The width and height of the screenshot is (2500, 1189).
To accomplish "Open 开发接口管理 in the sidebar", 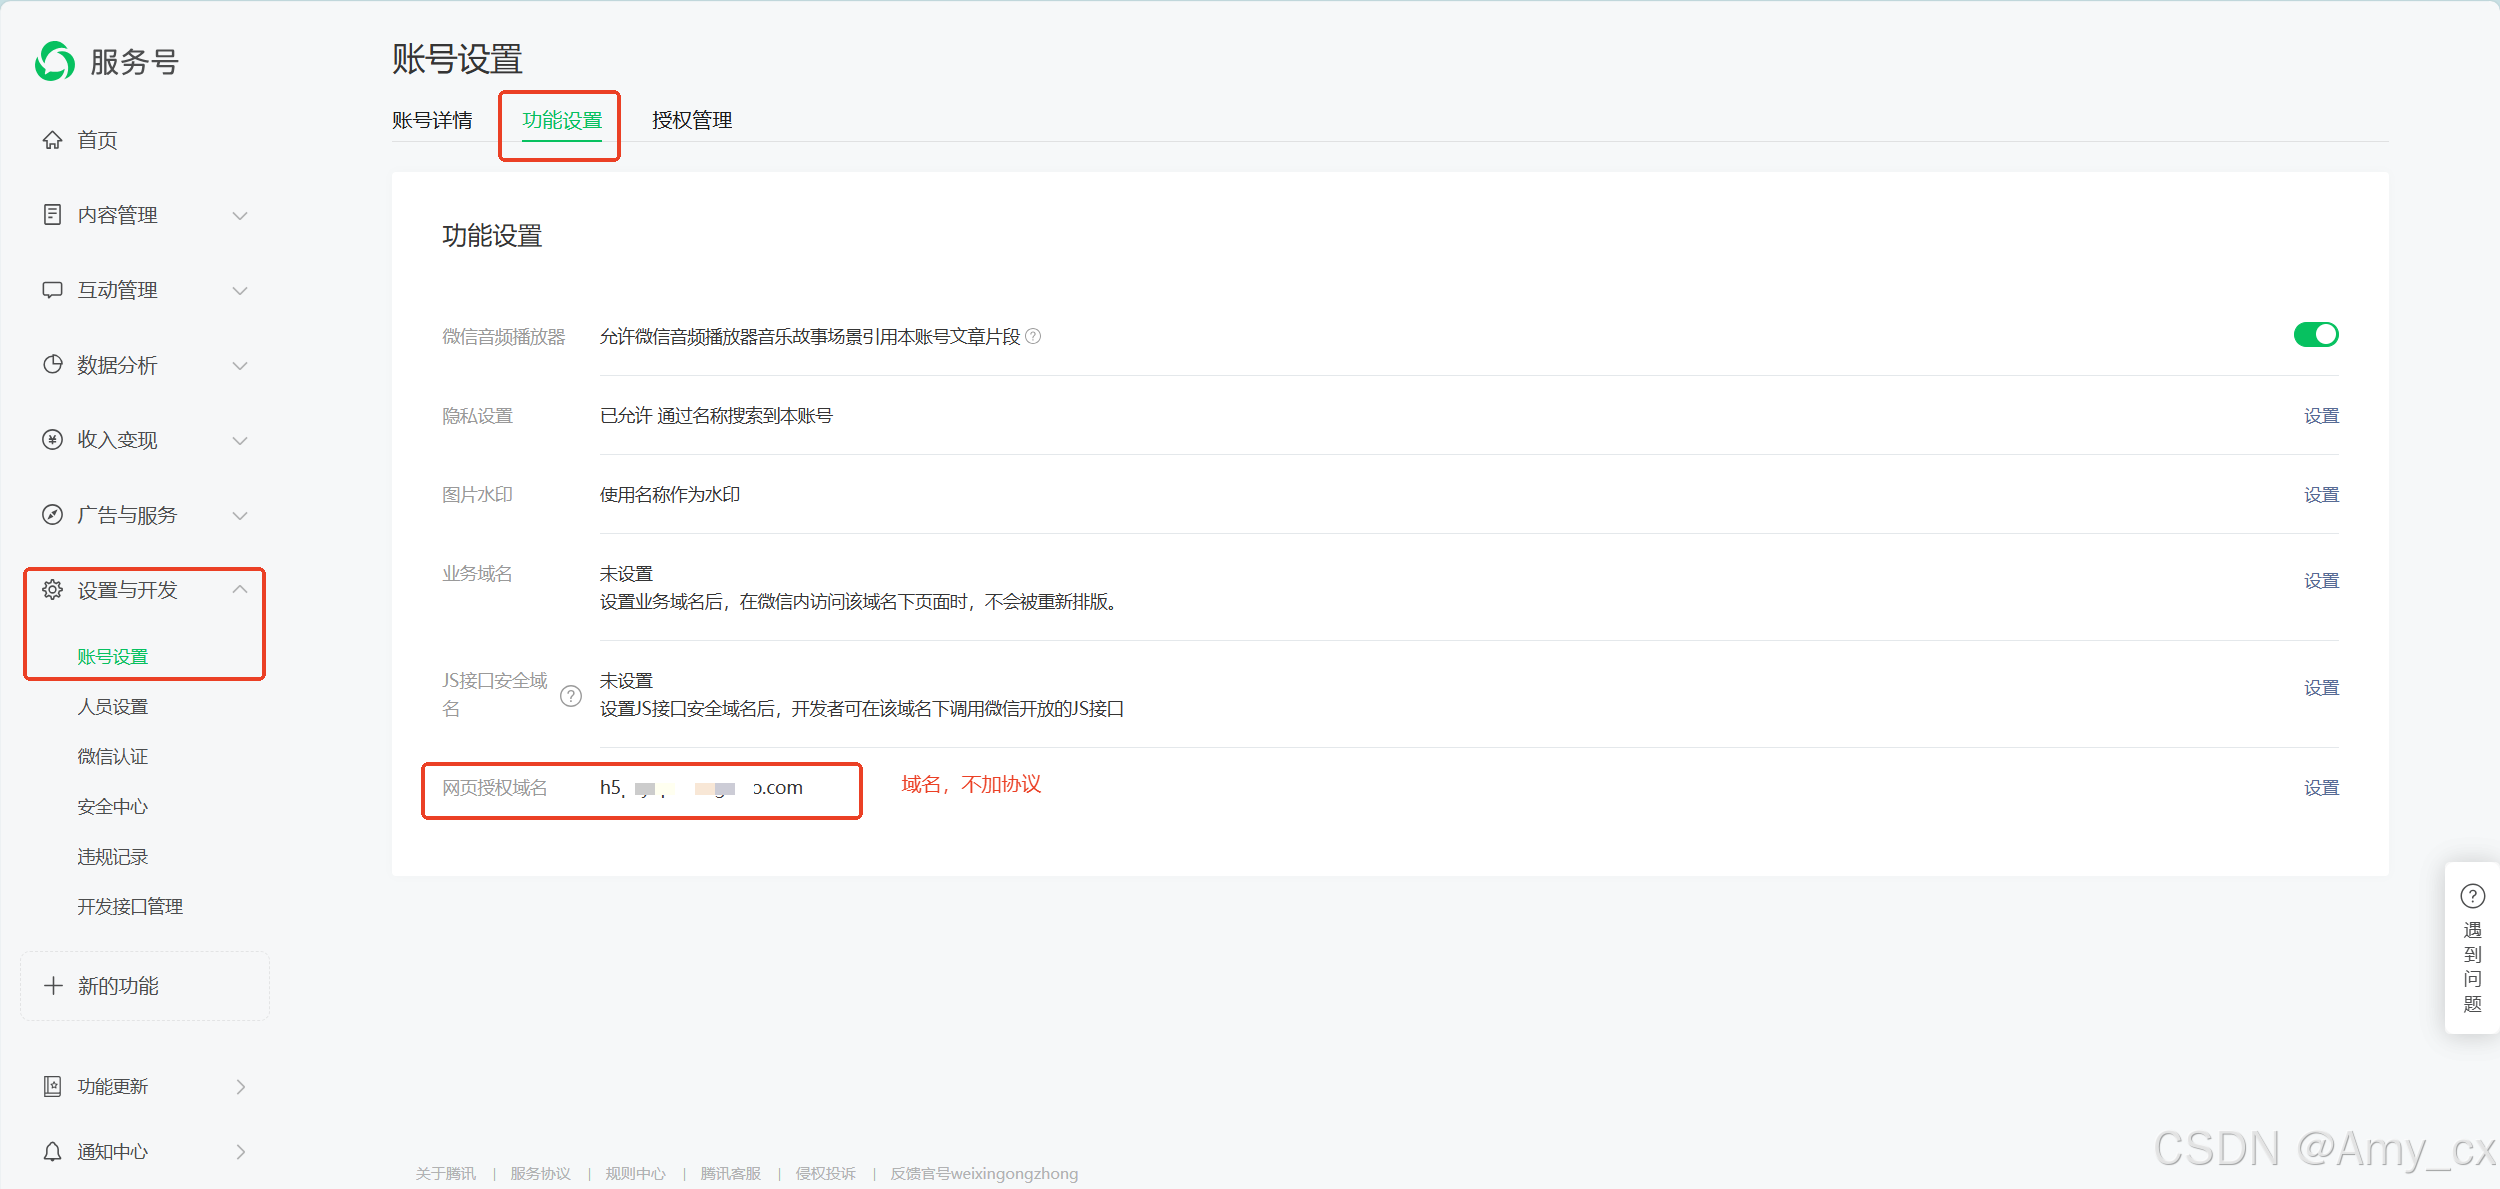I will pyautogui.click(x=130, y=907).
